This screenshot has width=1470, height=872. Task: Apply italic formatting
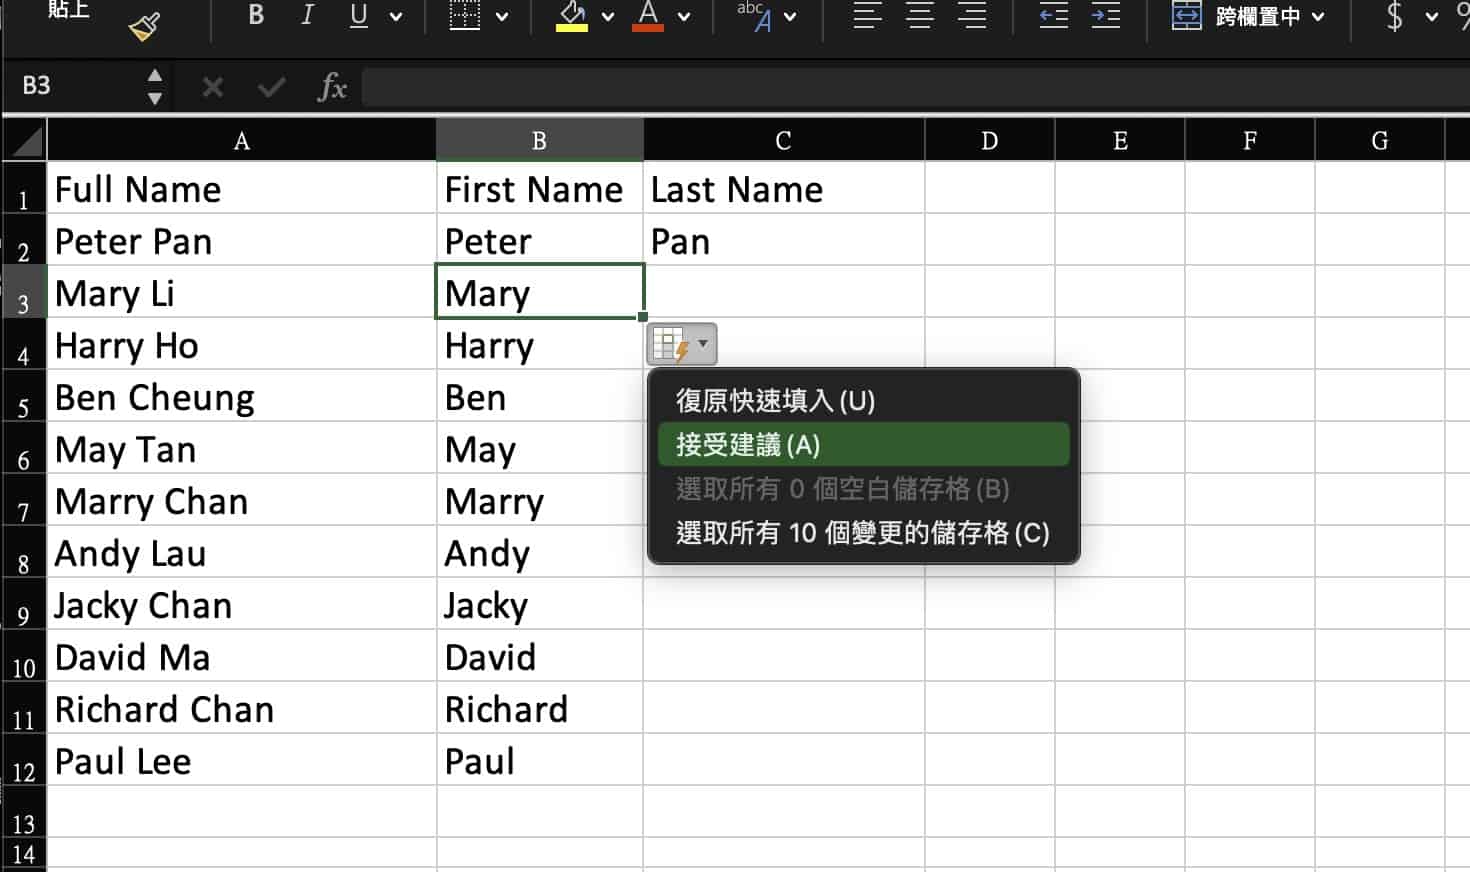point(306,16)
